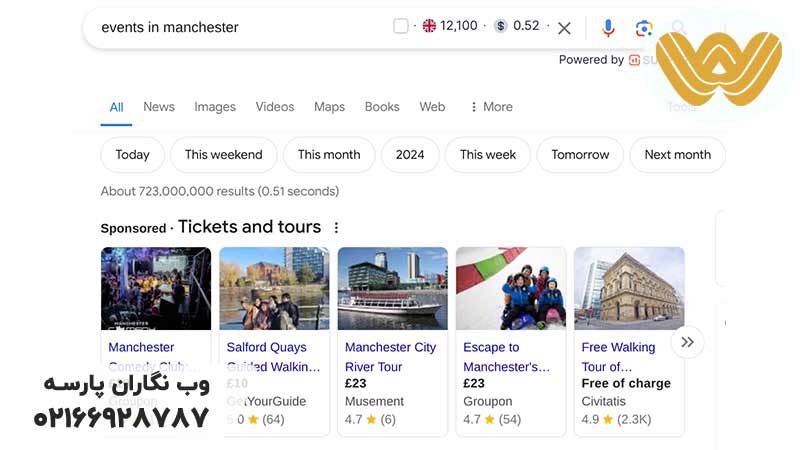Image resolution: width=800 pixels, height=450 pixels.
Task: Click the UK flag search volume icon
Action: point(429,26)
